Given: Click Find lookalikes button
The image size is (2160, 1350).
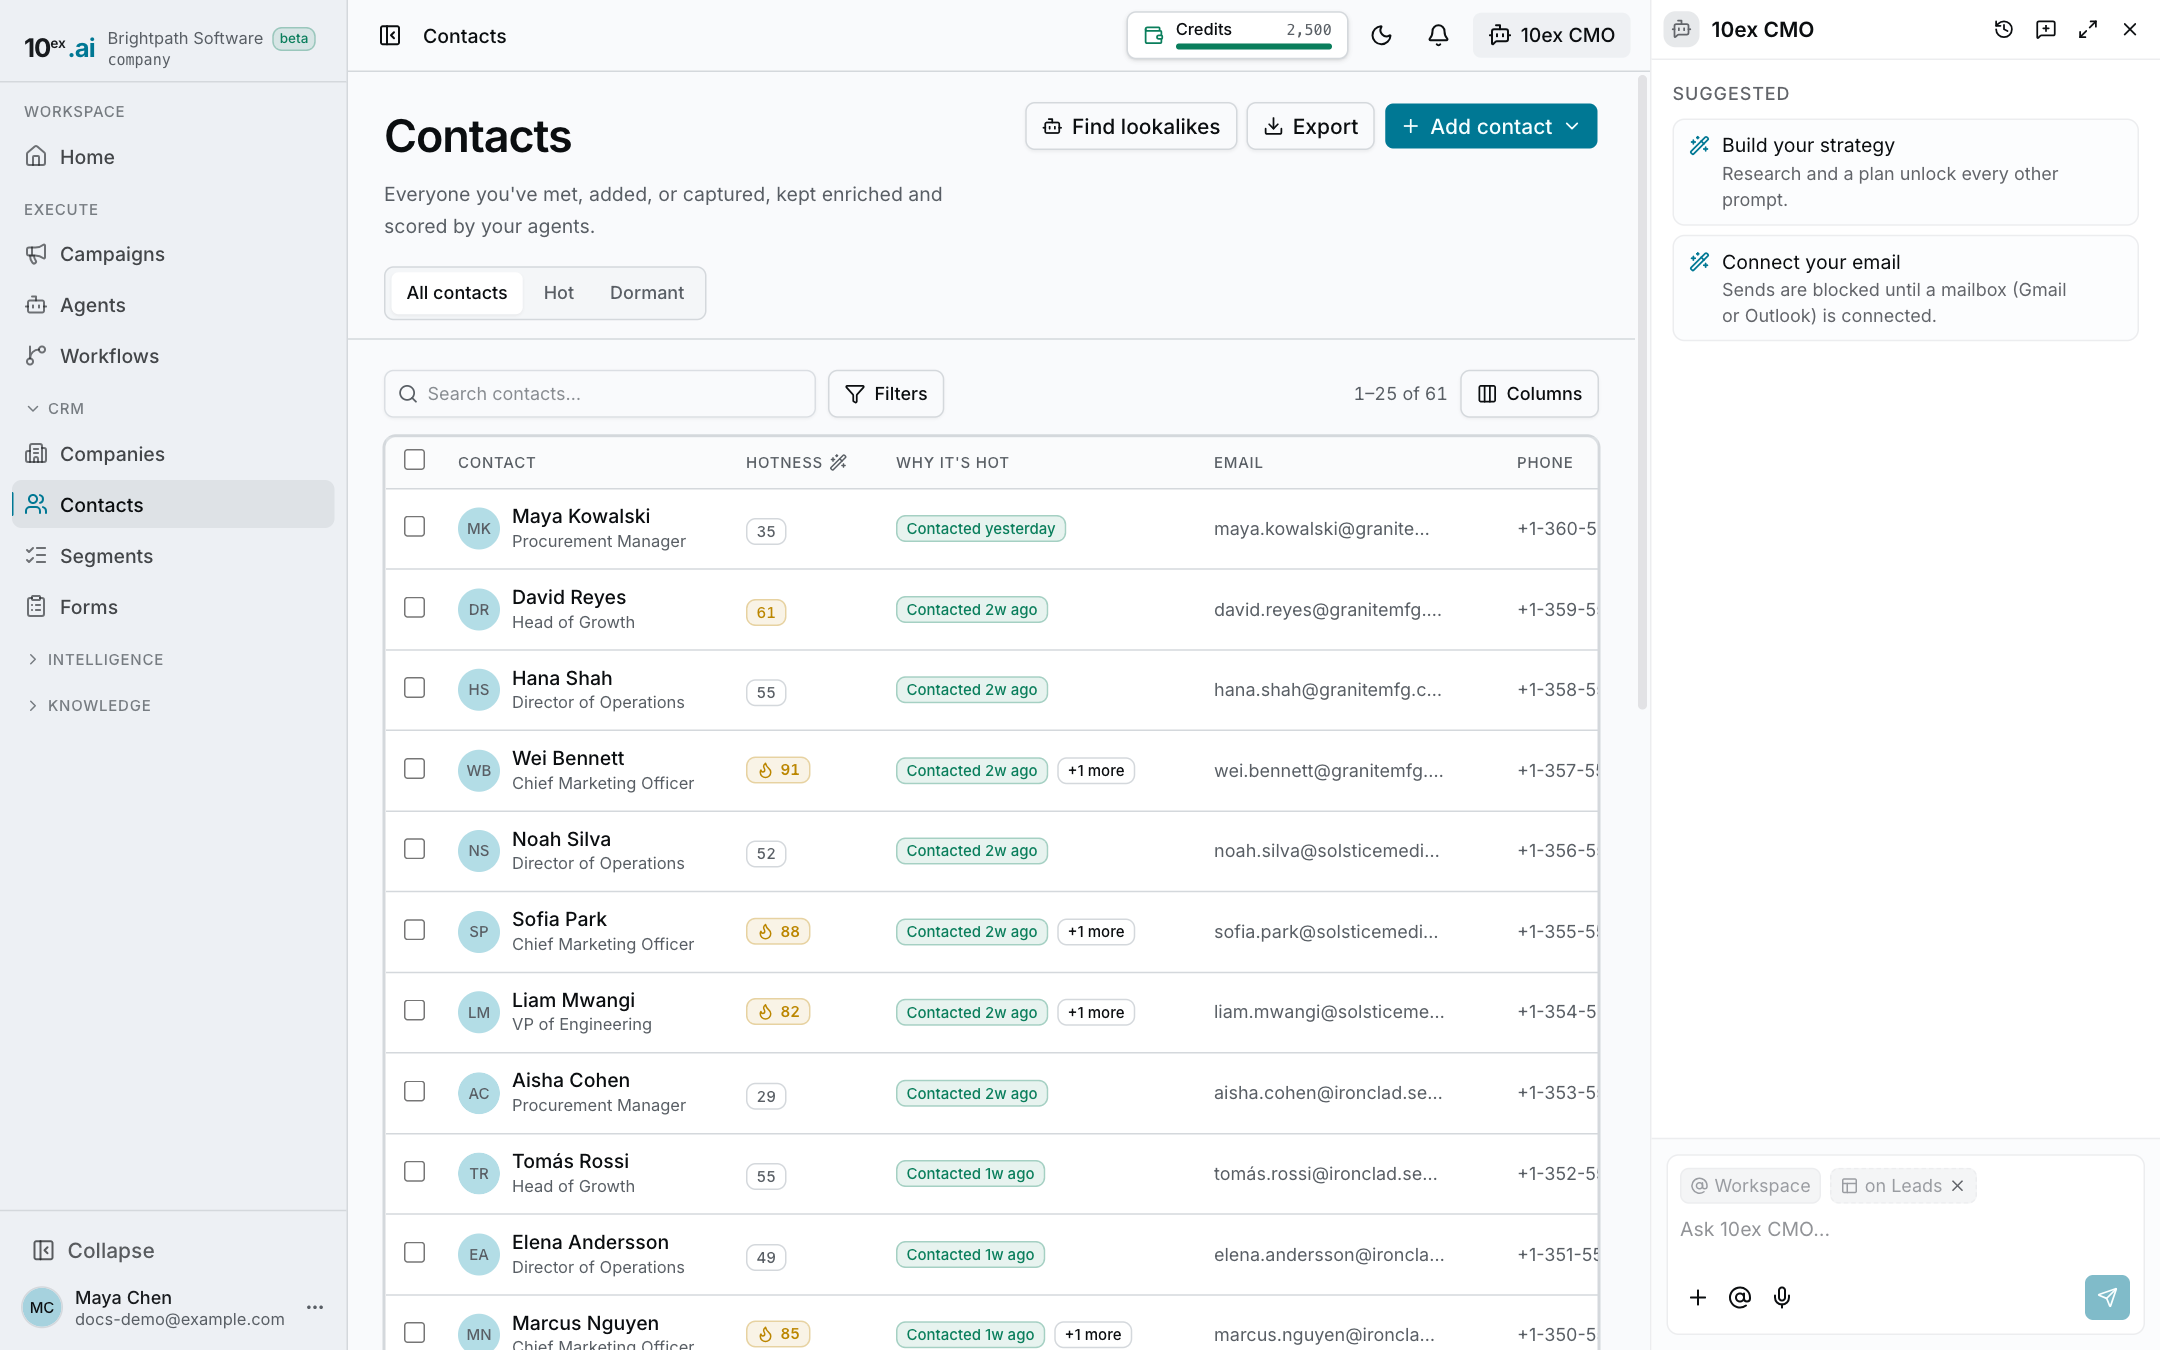Looking at the screenshot, I should point(1131,126).
